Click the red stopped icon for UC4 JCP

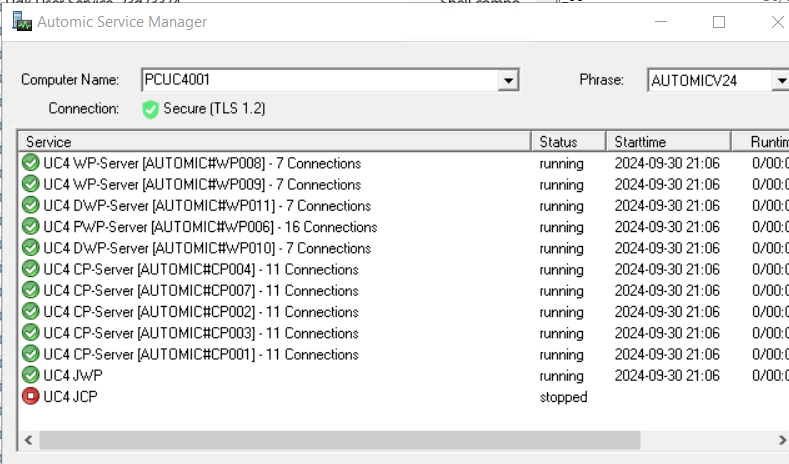pos(31,396)
